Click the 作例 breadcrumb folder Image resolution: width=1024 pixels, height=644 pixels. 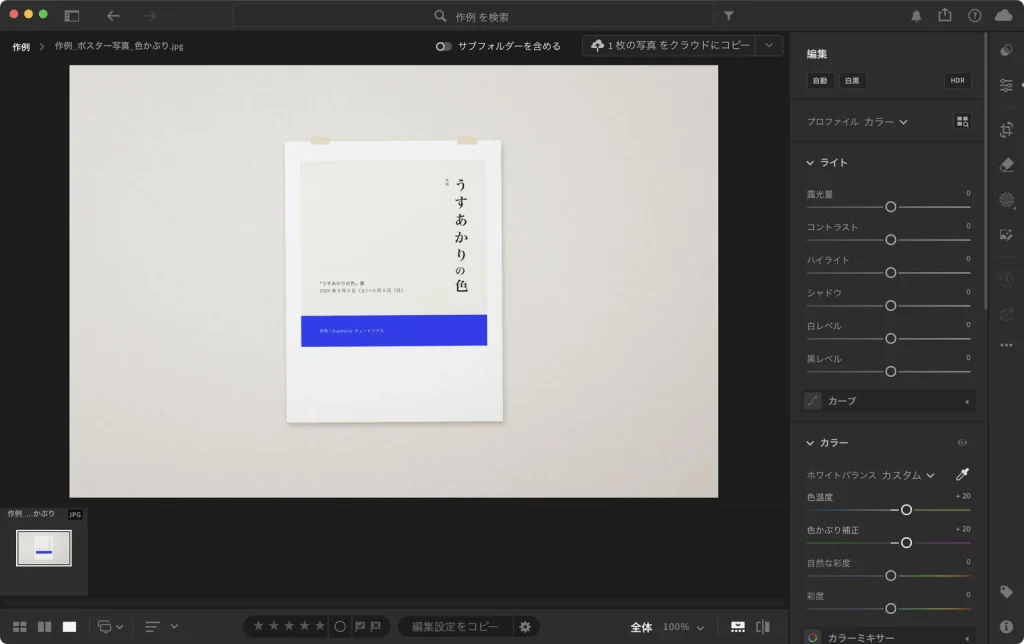(x=21, y=47)
